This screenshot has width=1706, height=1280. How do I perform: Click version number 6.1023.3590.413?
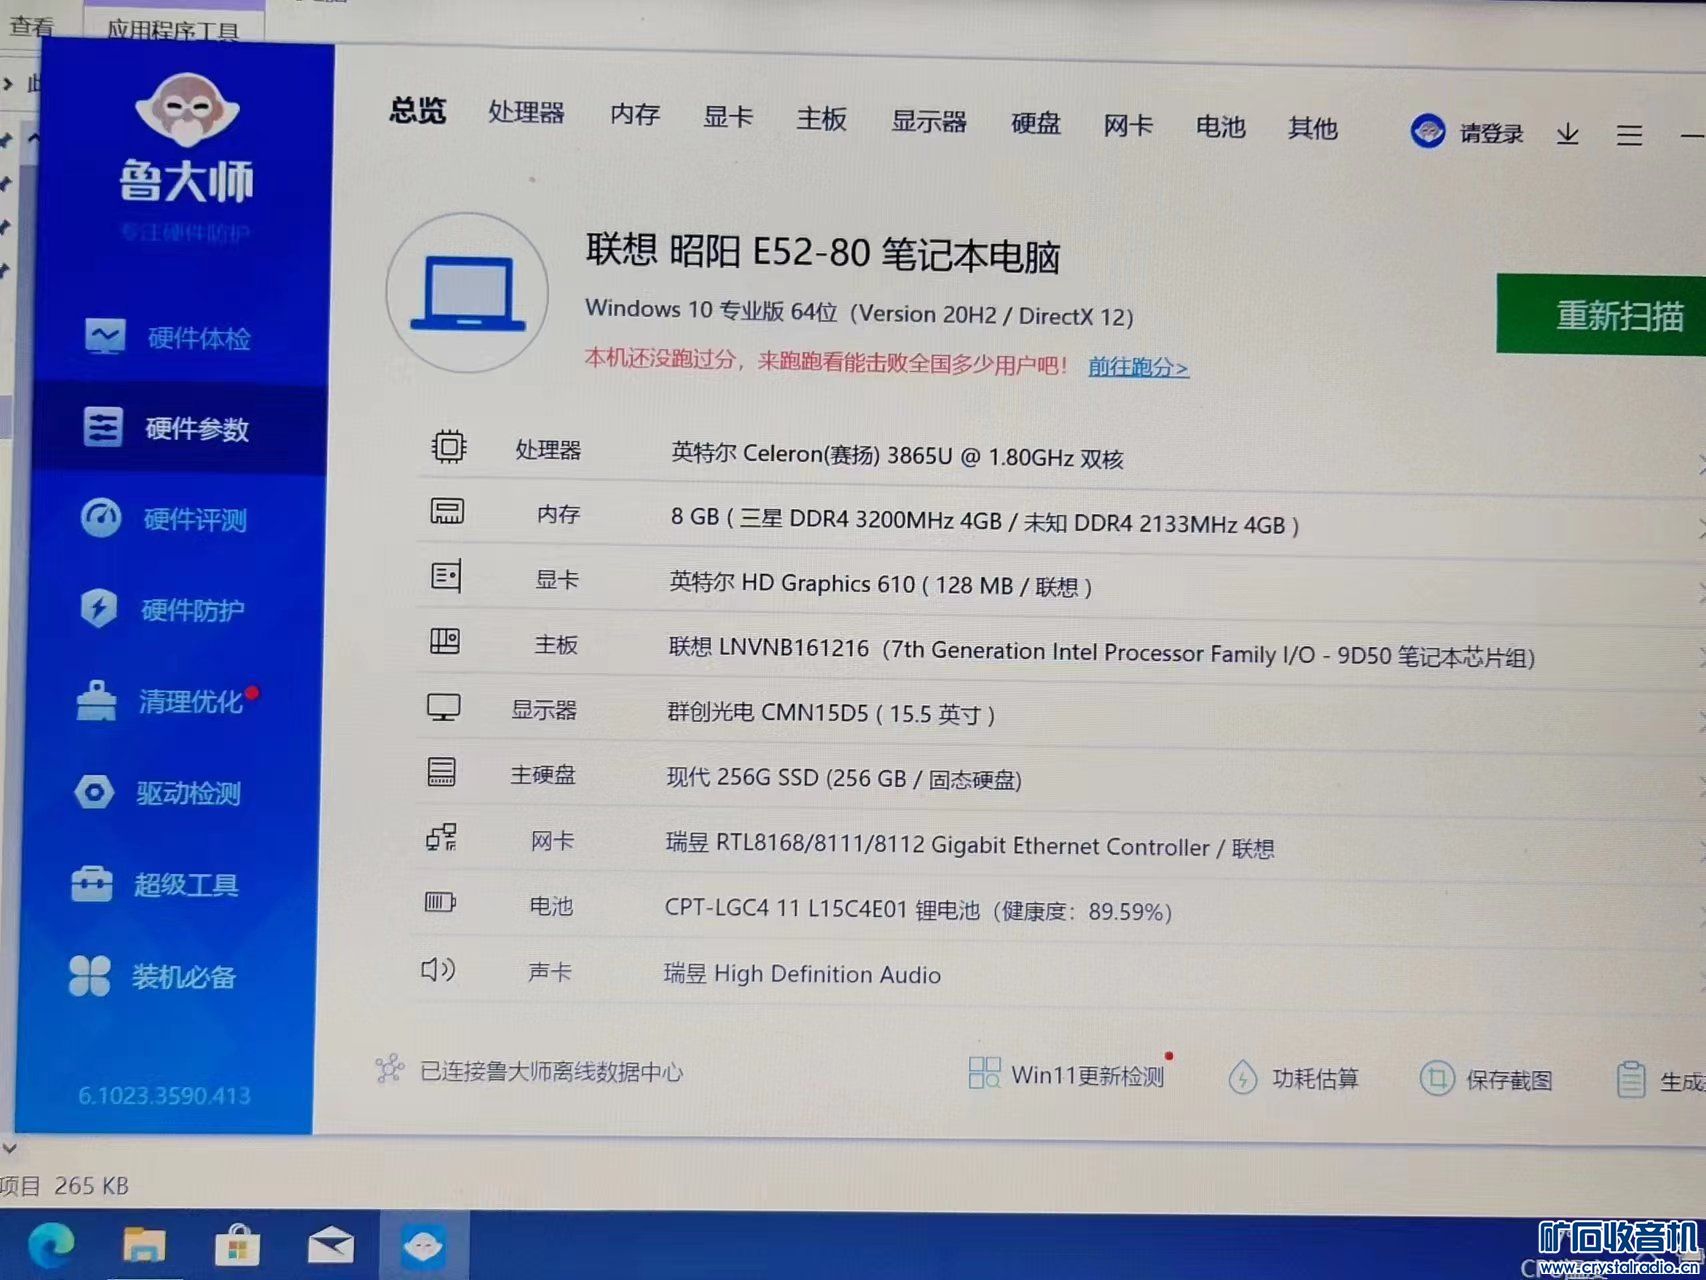(x=164, y=1095)
